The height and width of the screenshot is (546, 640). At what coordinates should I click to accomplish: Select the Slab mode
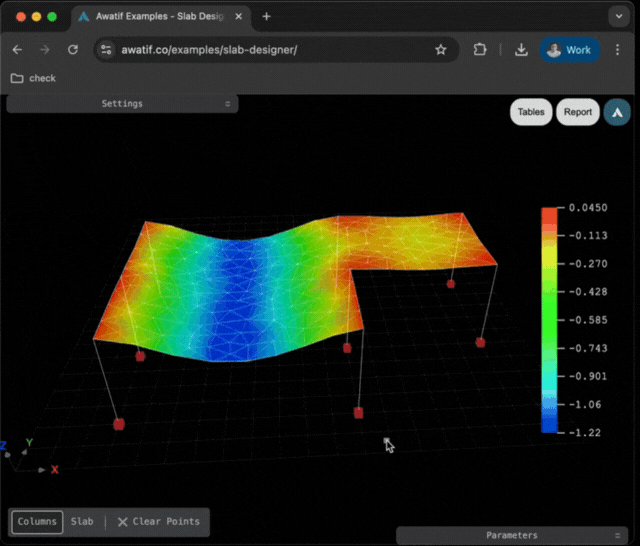82,522
